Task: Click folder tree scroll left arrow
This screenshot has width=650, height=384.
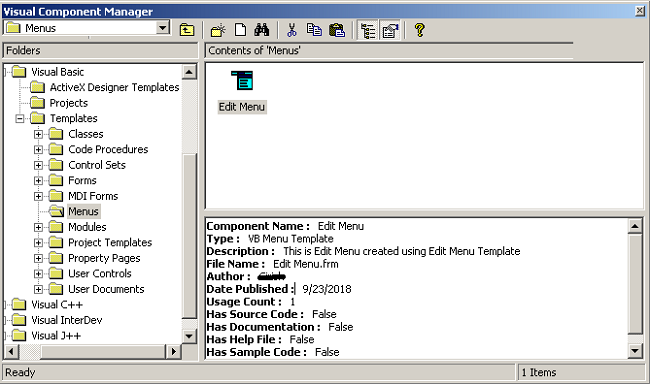Action: (x=11, y=352)
